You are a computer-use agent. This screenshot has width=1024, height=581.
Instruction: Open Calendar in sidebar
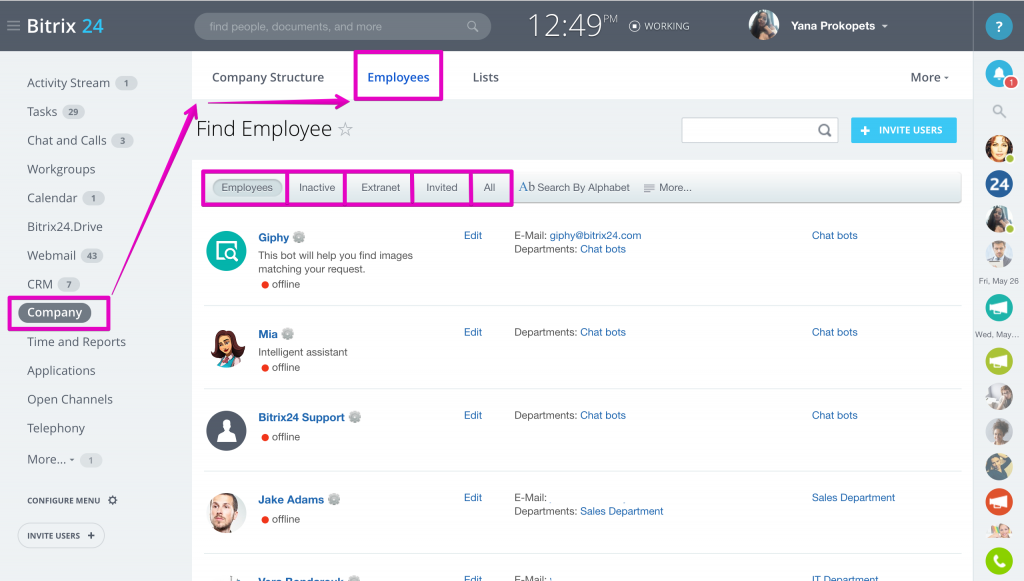point(52,198)
